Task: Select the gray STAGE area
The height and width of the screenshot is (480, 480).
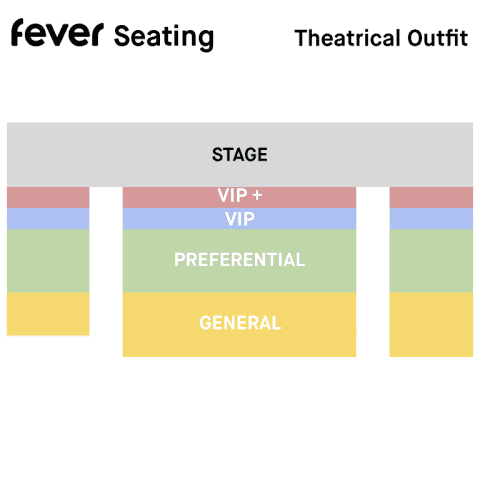Action: [x=240, y=155]
